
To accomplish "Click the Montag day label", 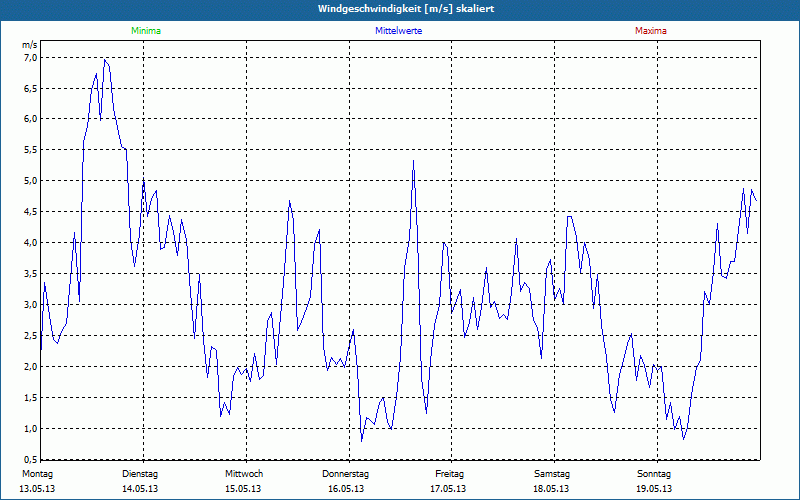I will pos(37,474).
